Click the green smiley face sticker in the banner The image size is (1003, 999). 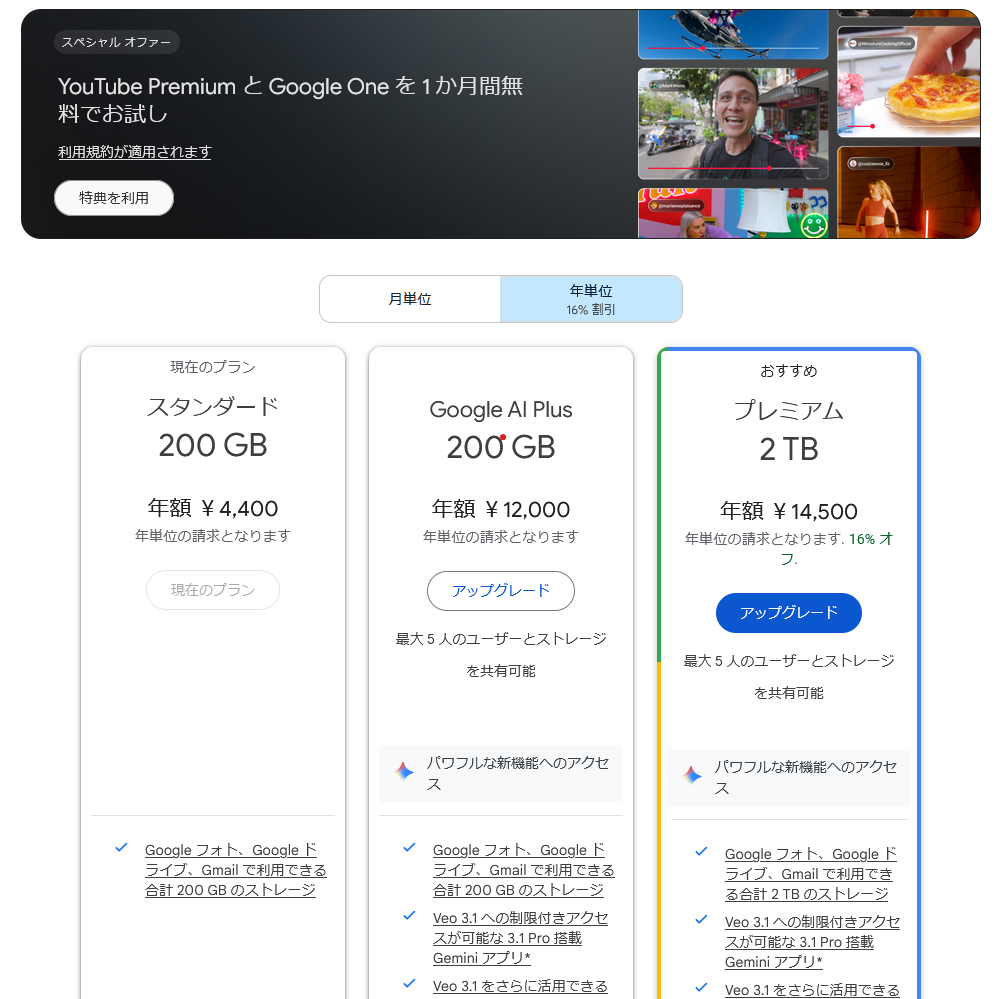pyautogui.click(x=814, y=225)
